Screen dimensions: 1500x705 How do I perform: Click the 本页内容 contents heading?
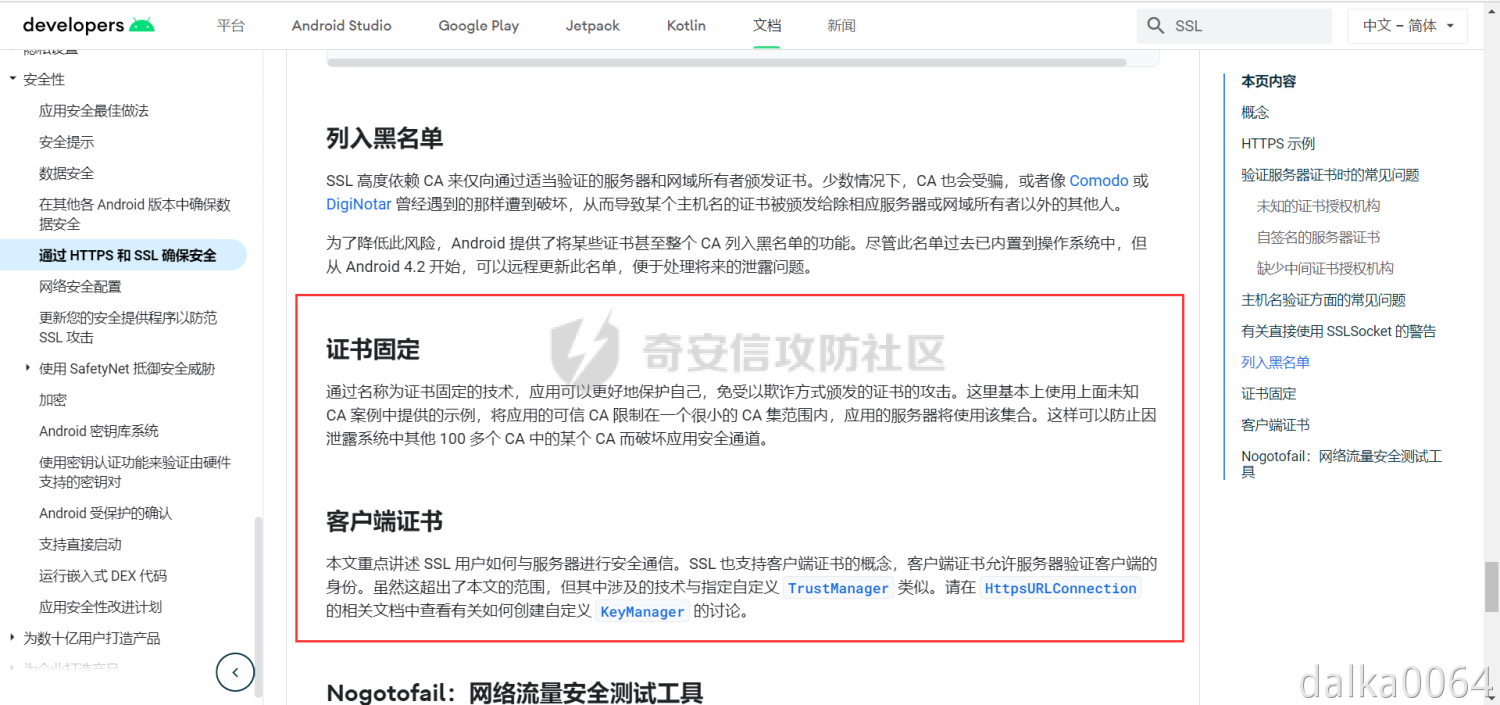pos(1268,82)
